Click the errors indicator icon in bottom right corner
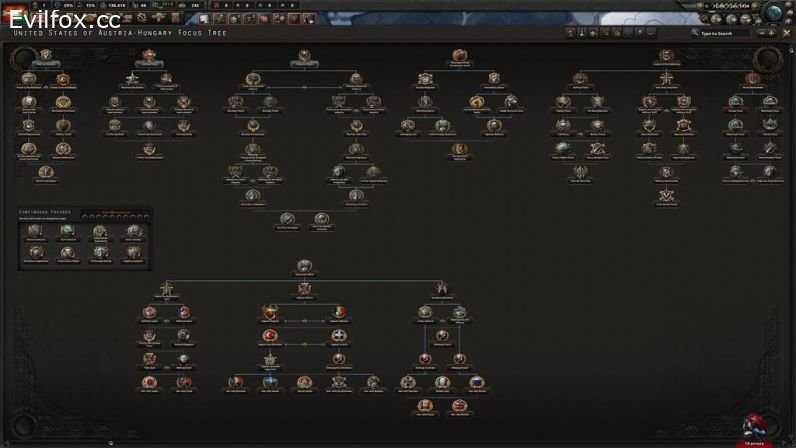This screenshot has width=796, height=448. [752, 426]
